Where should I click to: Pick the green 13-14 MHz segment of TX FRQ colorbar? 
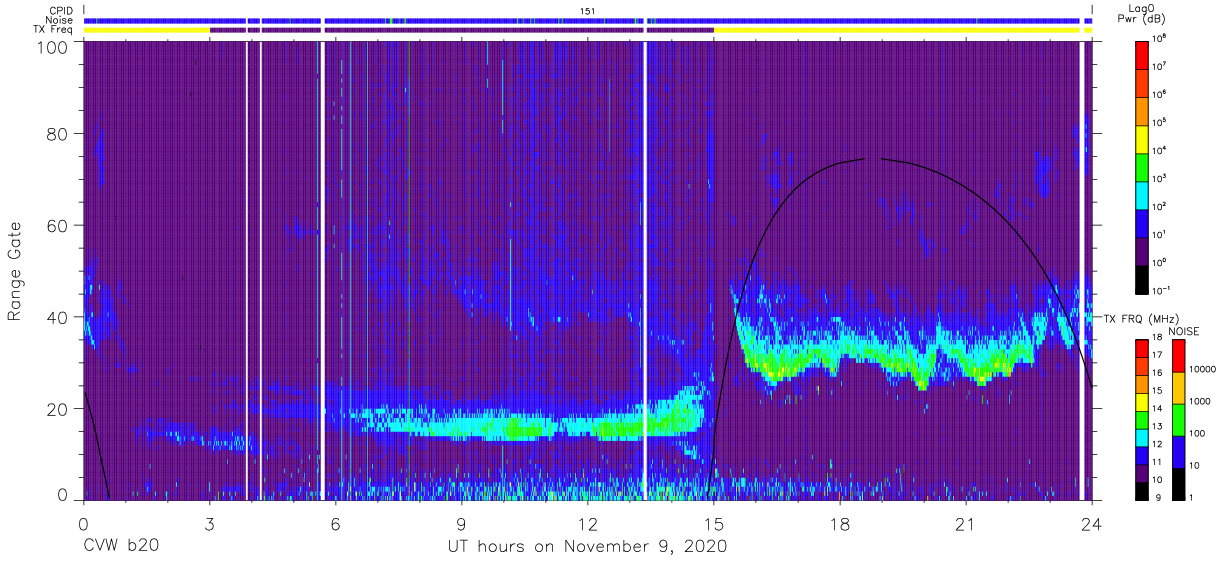click(x=1142, y=420)
